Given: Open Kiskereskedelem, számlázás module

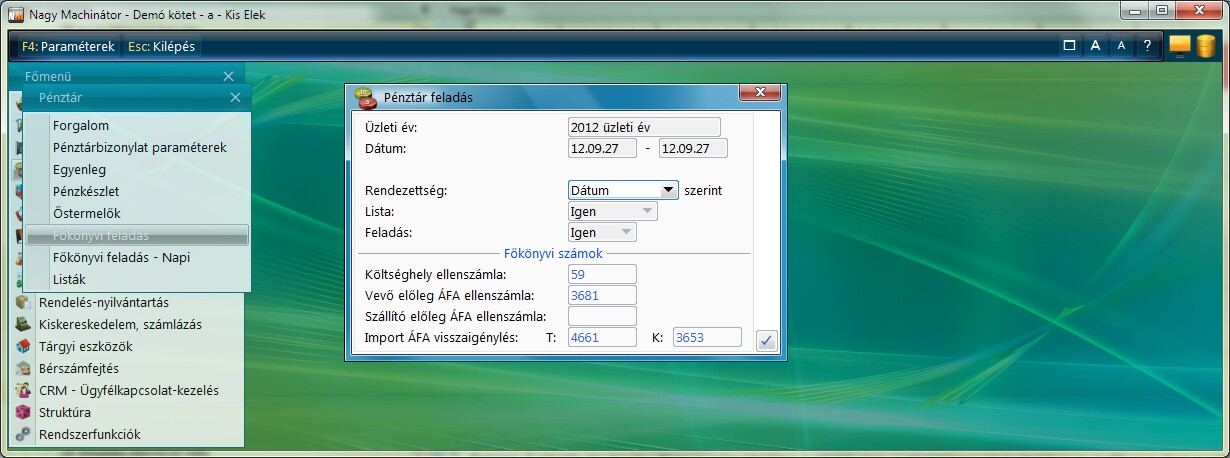Looking at the screenshot, I should click(x=120, y=324).
